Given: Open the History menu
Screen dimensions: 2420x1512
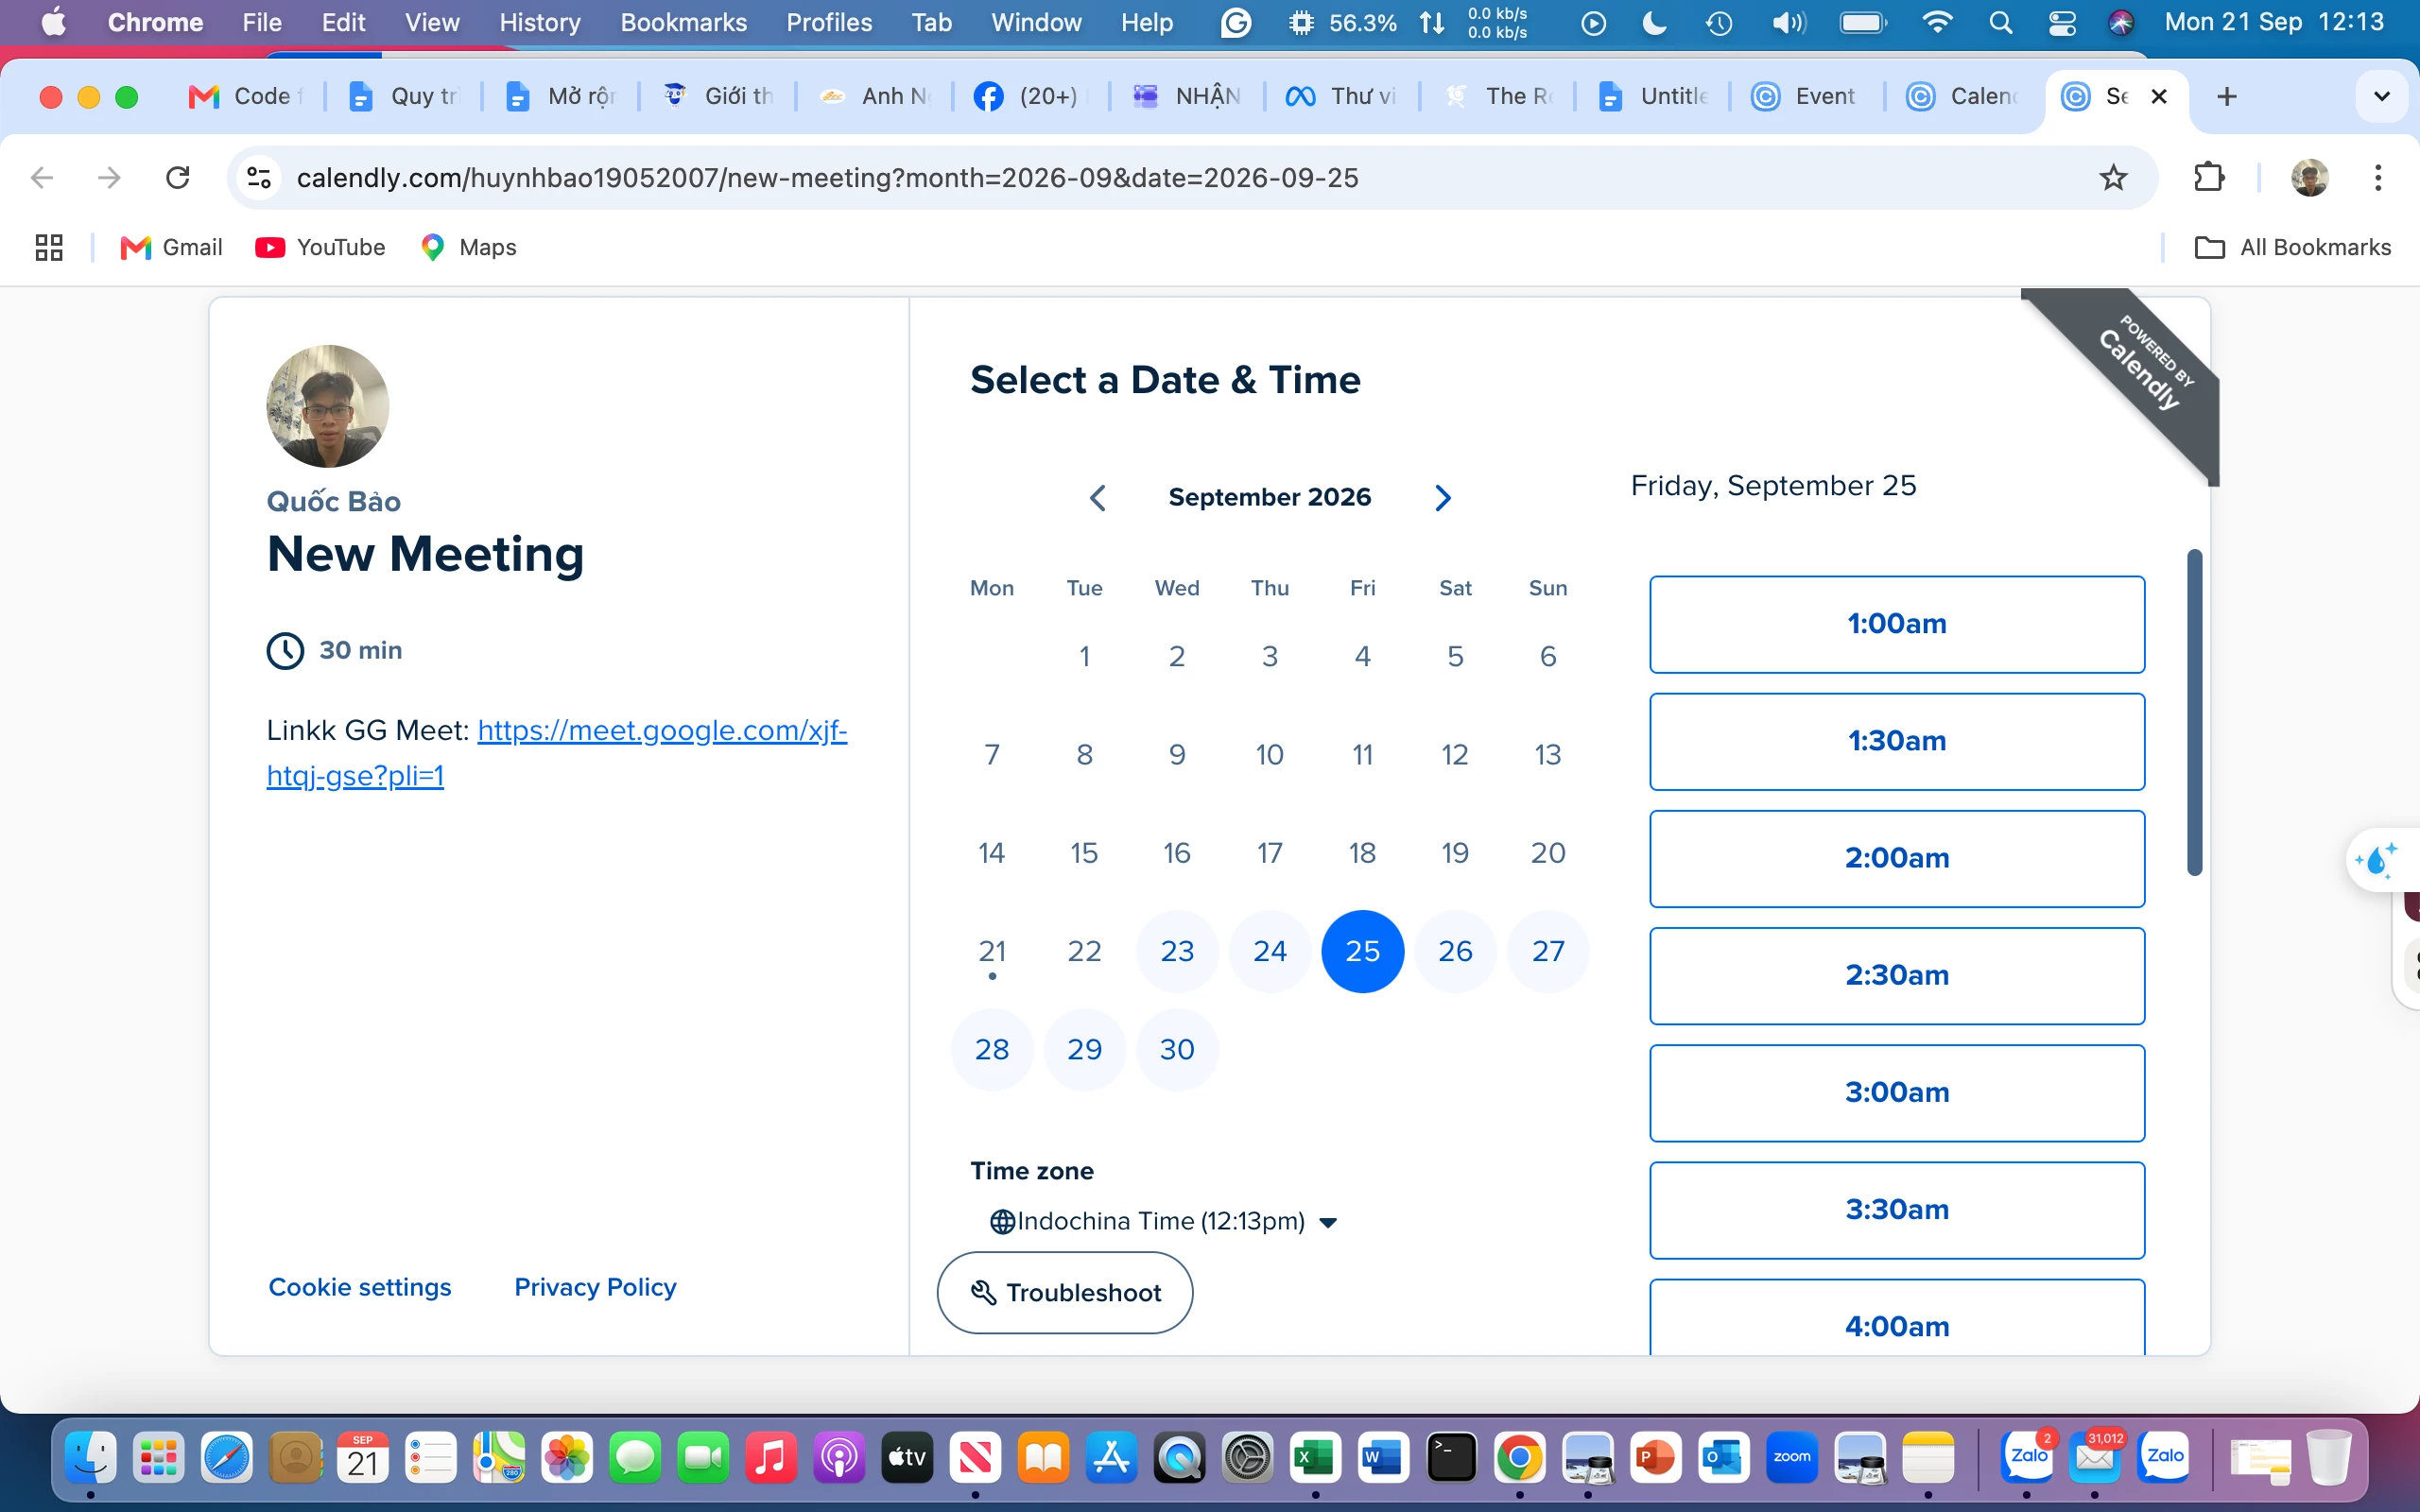Looking at the screenshot, I should 540,22.
